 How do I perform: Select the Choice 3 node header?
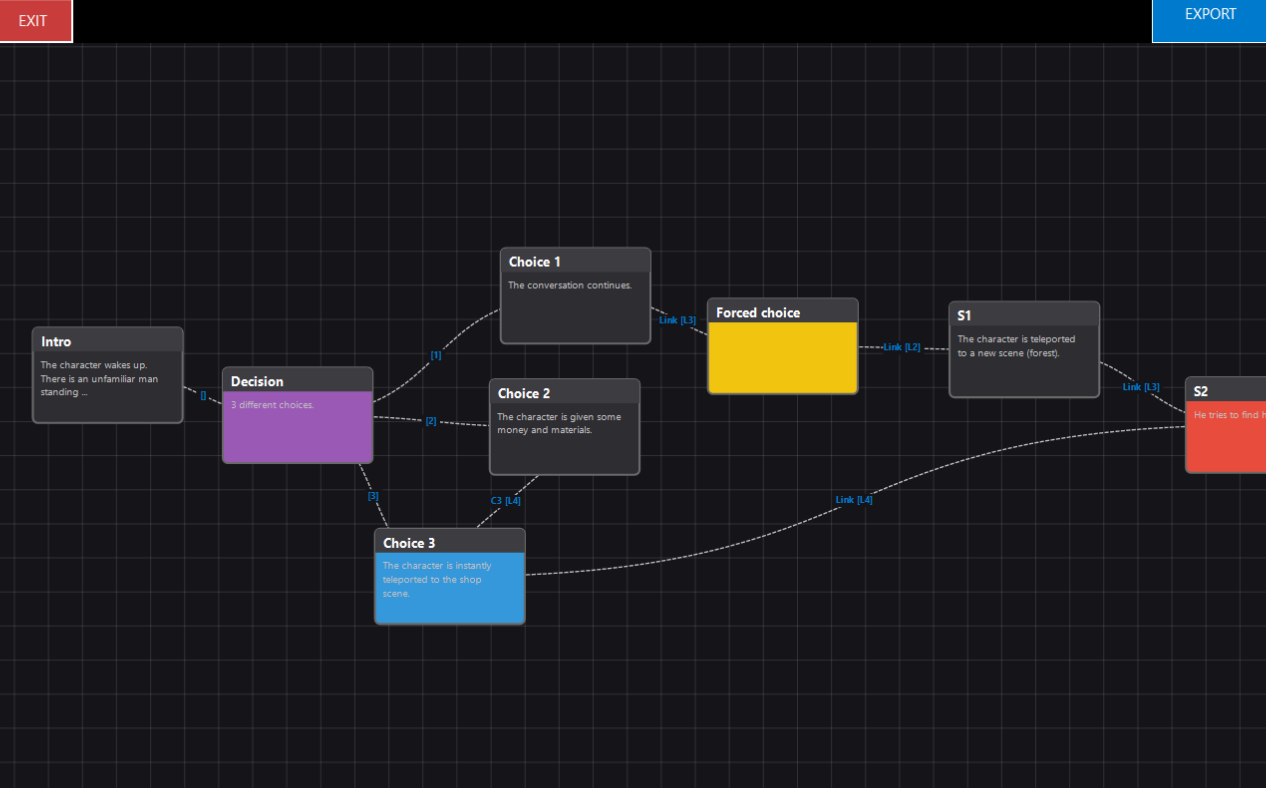(450, 542)
